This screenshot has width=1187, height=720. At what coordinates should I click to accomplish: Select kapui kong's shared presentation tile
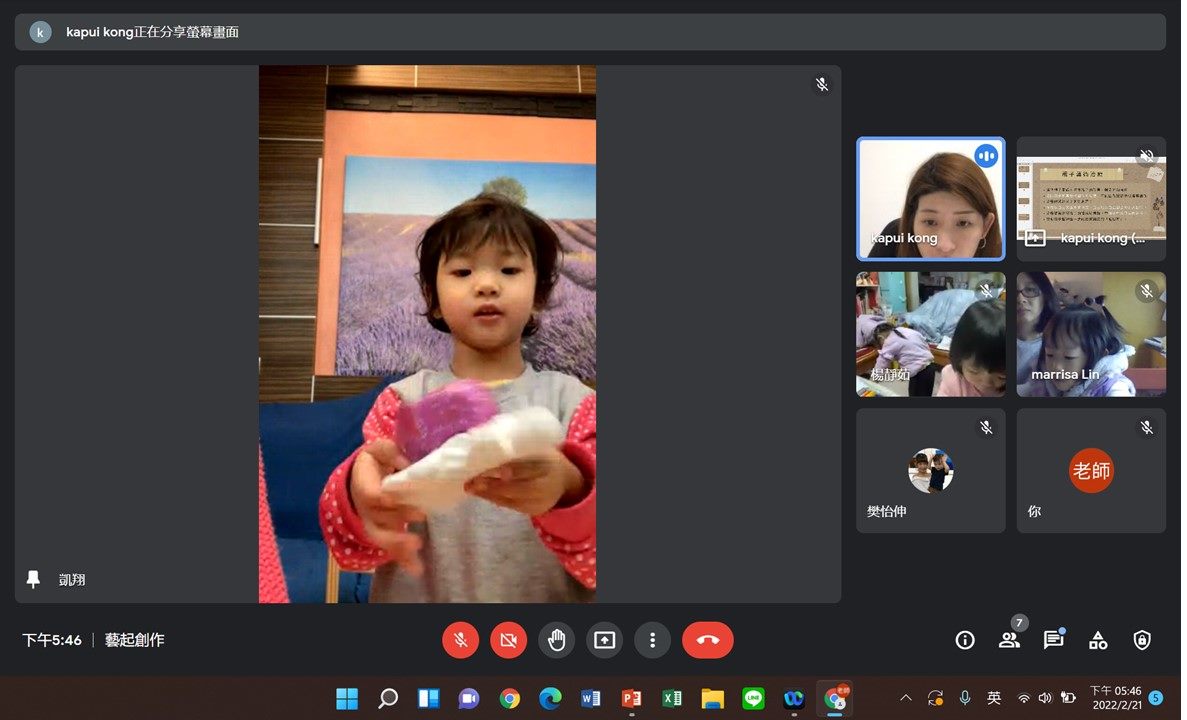coord(1091,199)
